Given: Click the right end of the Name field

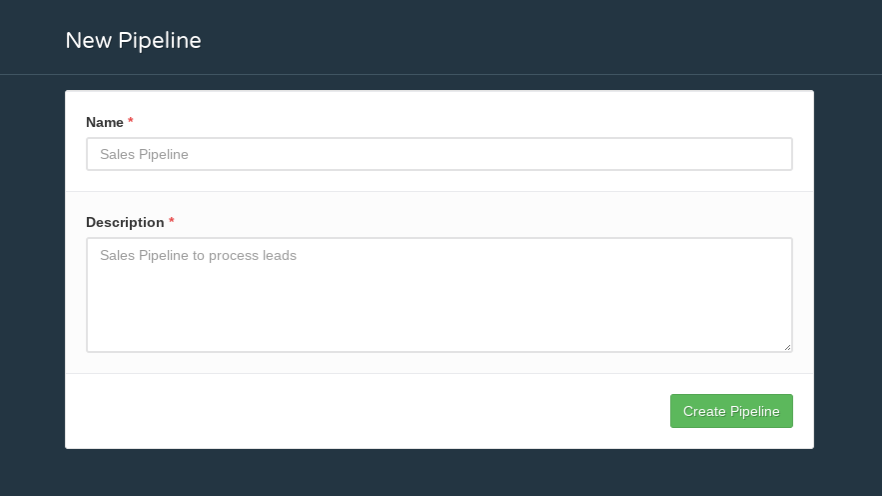Looking at the screenshot, I should click(776, 154).
